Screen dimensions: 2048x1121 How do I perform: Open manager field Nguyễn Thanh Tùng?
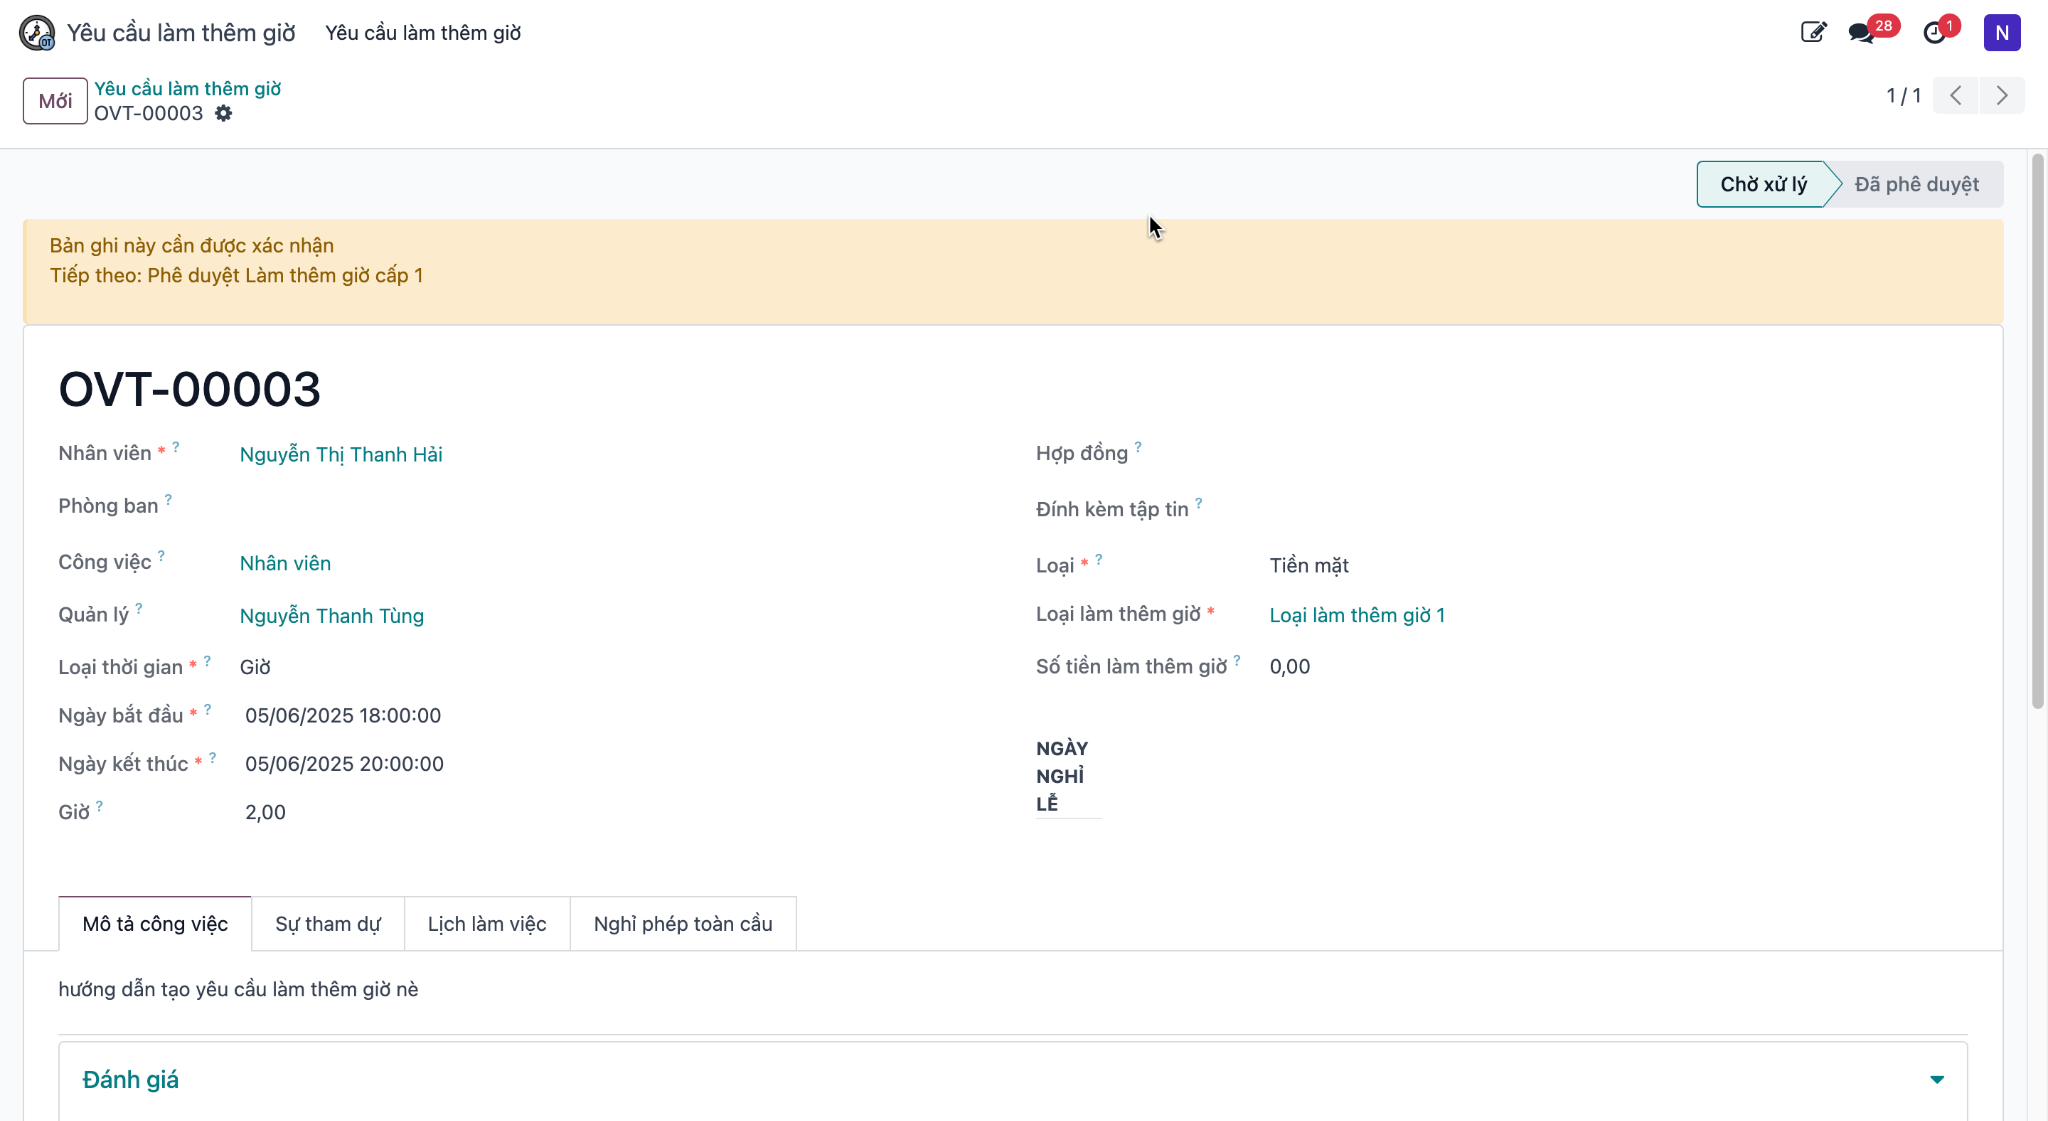click(332, 616)
